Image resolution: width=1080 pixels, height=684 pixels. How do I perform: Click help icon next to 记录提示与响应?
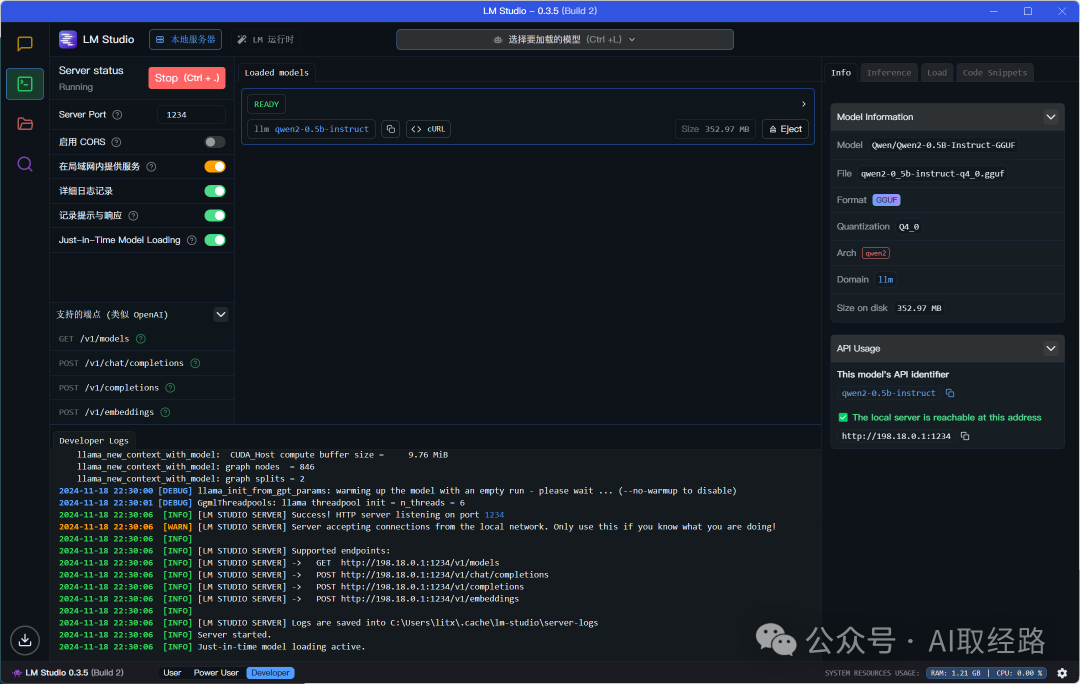[x=134, y=216]
